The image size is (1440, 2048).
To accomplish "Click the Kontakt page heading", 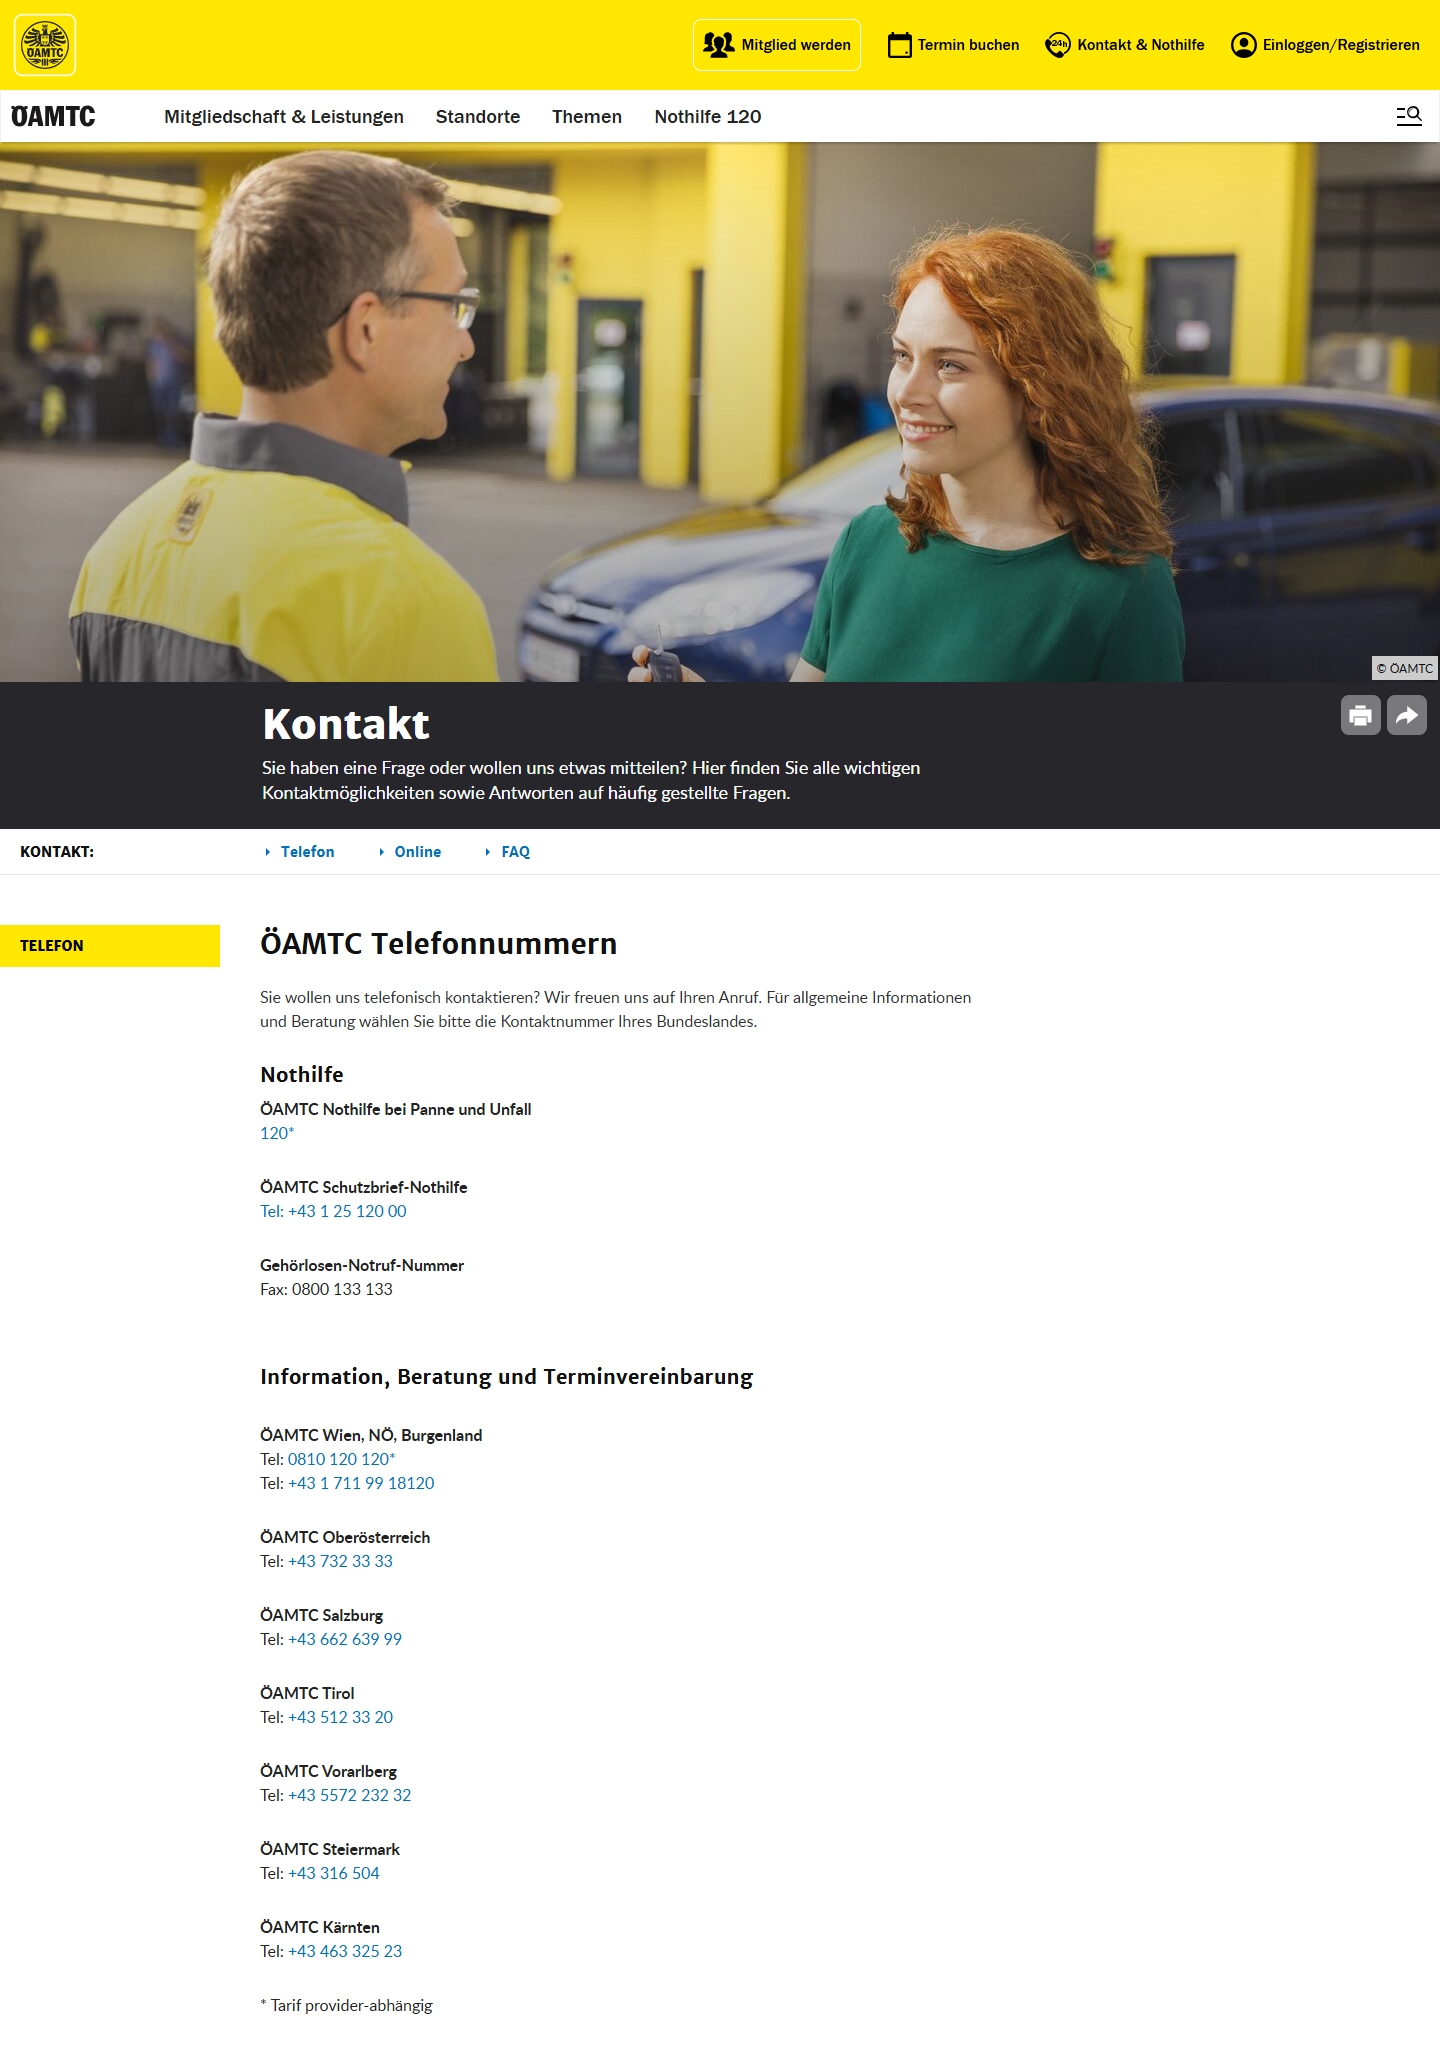I will [x=346, y=724].
